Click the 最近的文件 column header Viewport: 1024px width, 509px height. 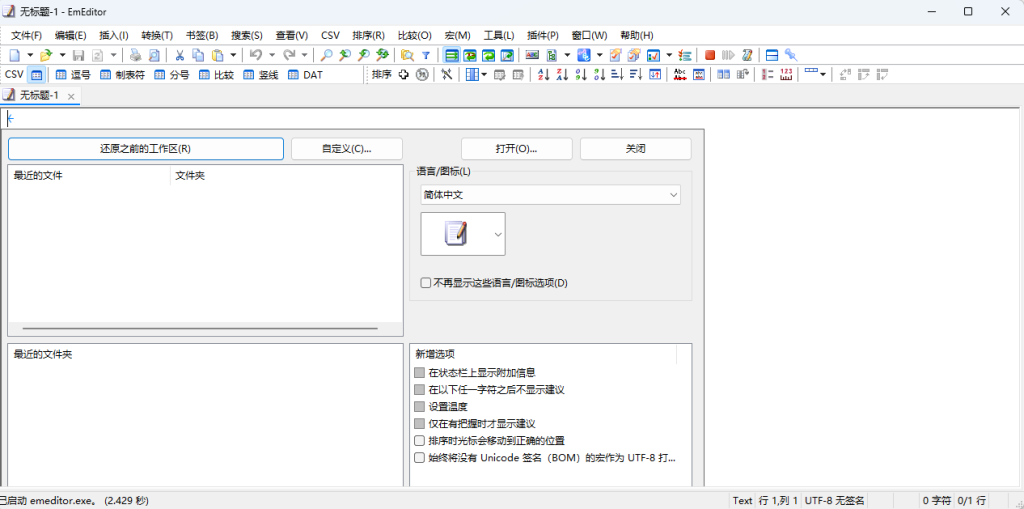point(89,176)
